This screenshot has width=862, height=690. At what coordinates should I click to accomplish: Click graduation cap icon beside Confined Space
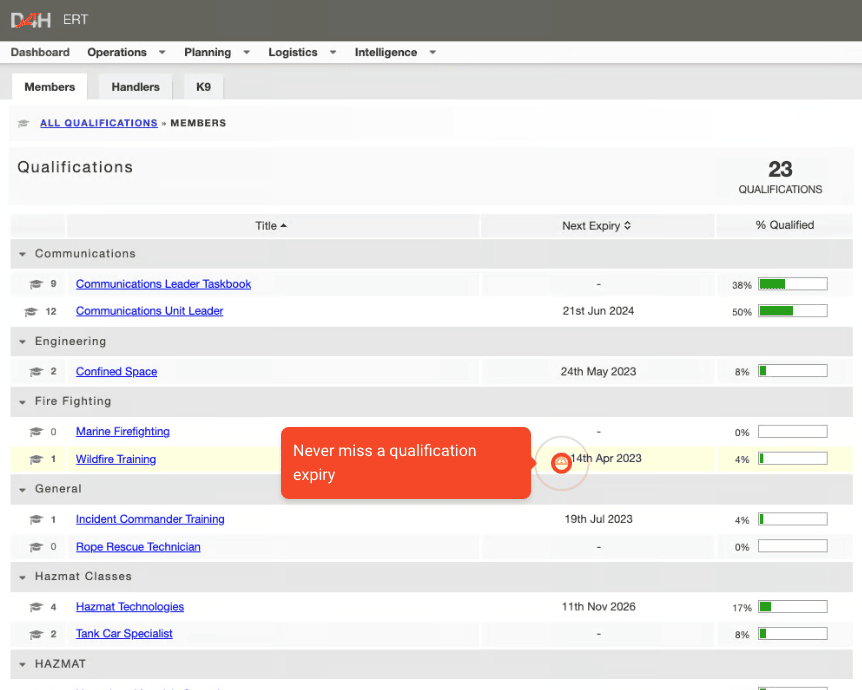point(36,372)
